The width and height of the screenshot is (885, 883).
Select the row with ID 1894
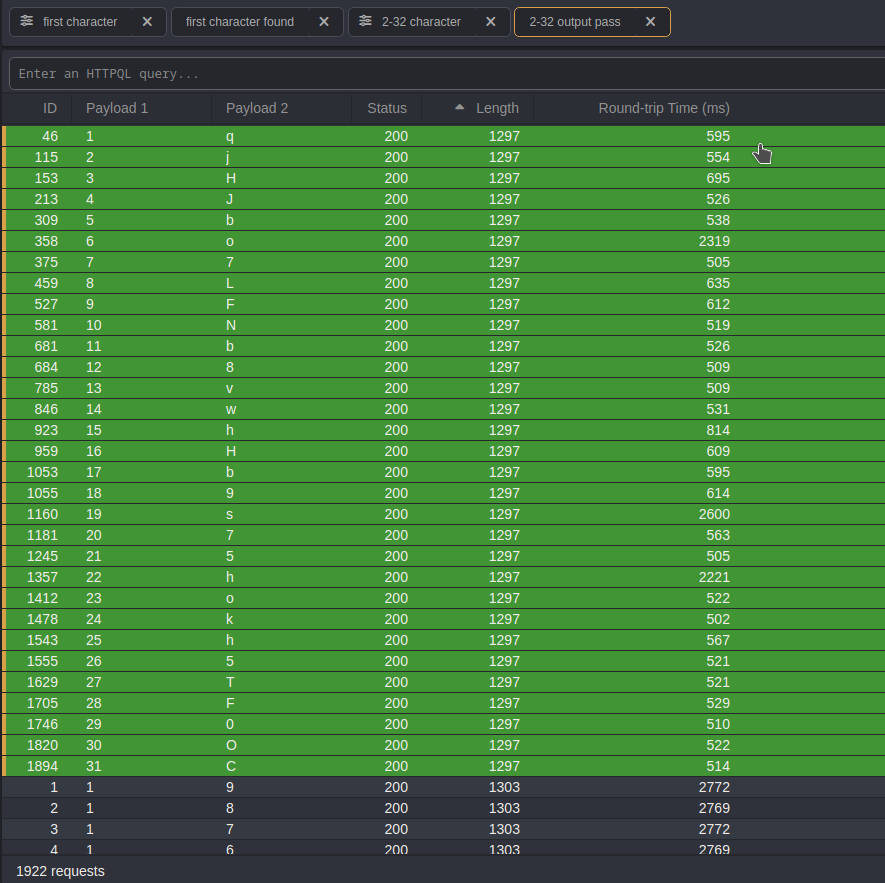tap(400, 766)
